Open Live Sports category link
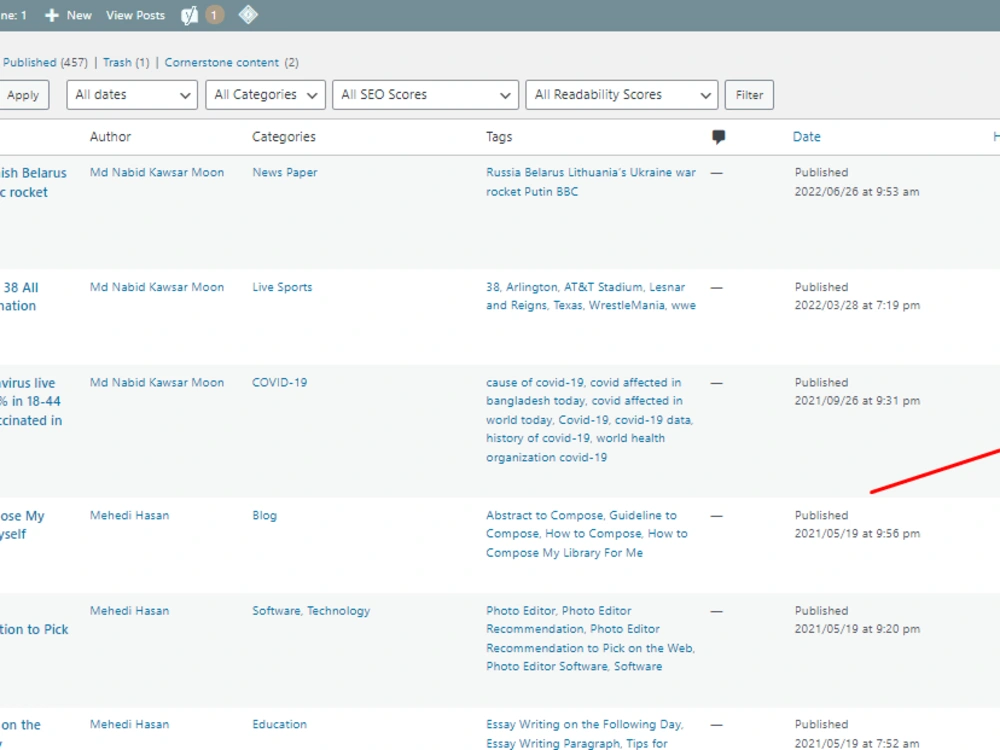 click(282, 287)
